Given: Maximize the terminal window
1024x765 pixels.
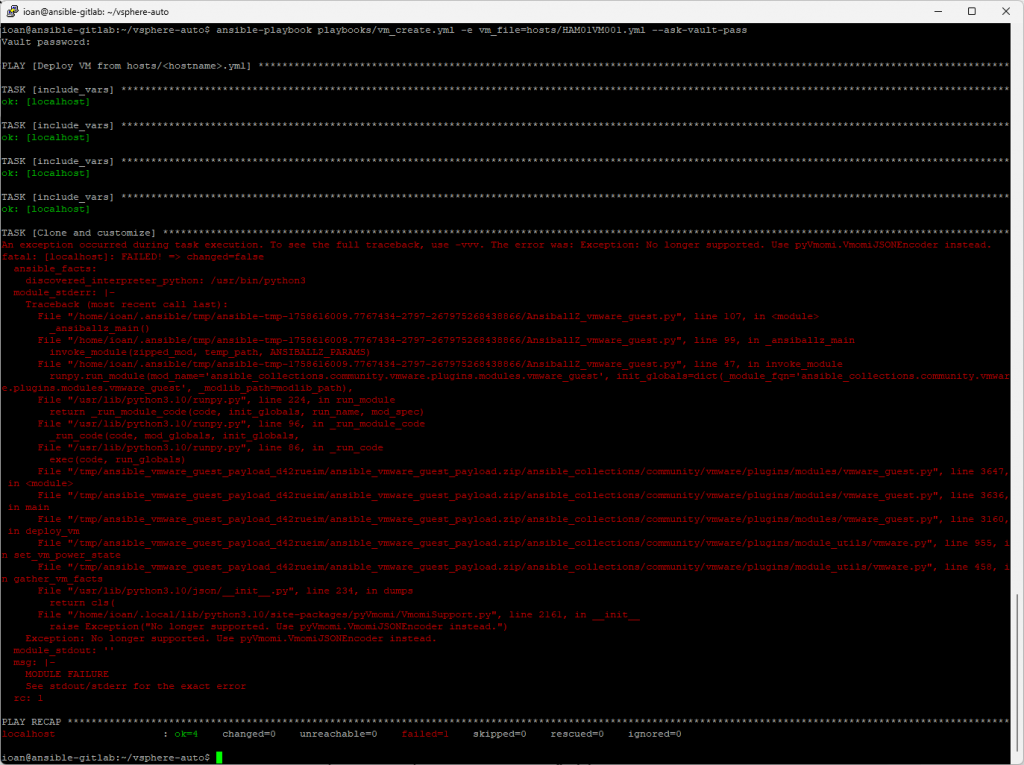Looking at the screenshot, I should 971,10.
